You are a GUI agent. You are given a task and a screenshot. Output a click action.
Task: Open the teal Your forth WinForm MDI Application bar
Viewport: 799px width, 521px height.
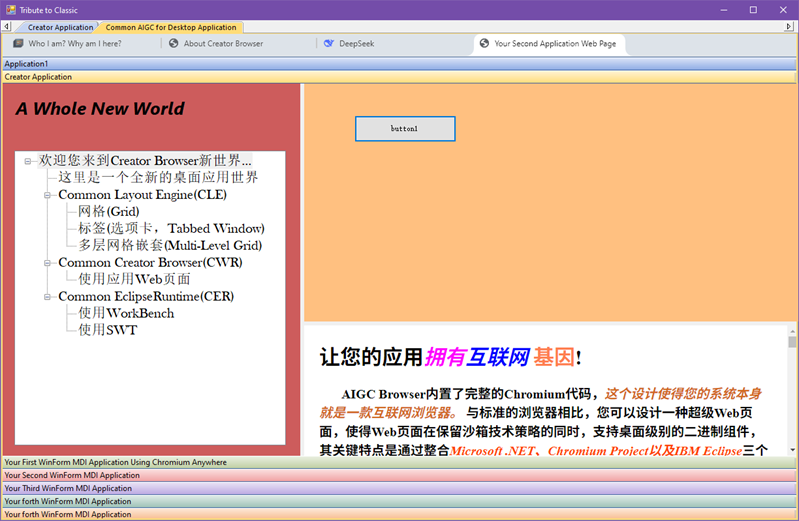pos(399,502)
